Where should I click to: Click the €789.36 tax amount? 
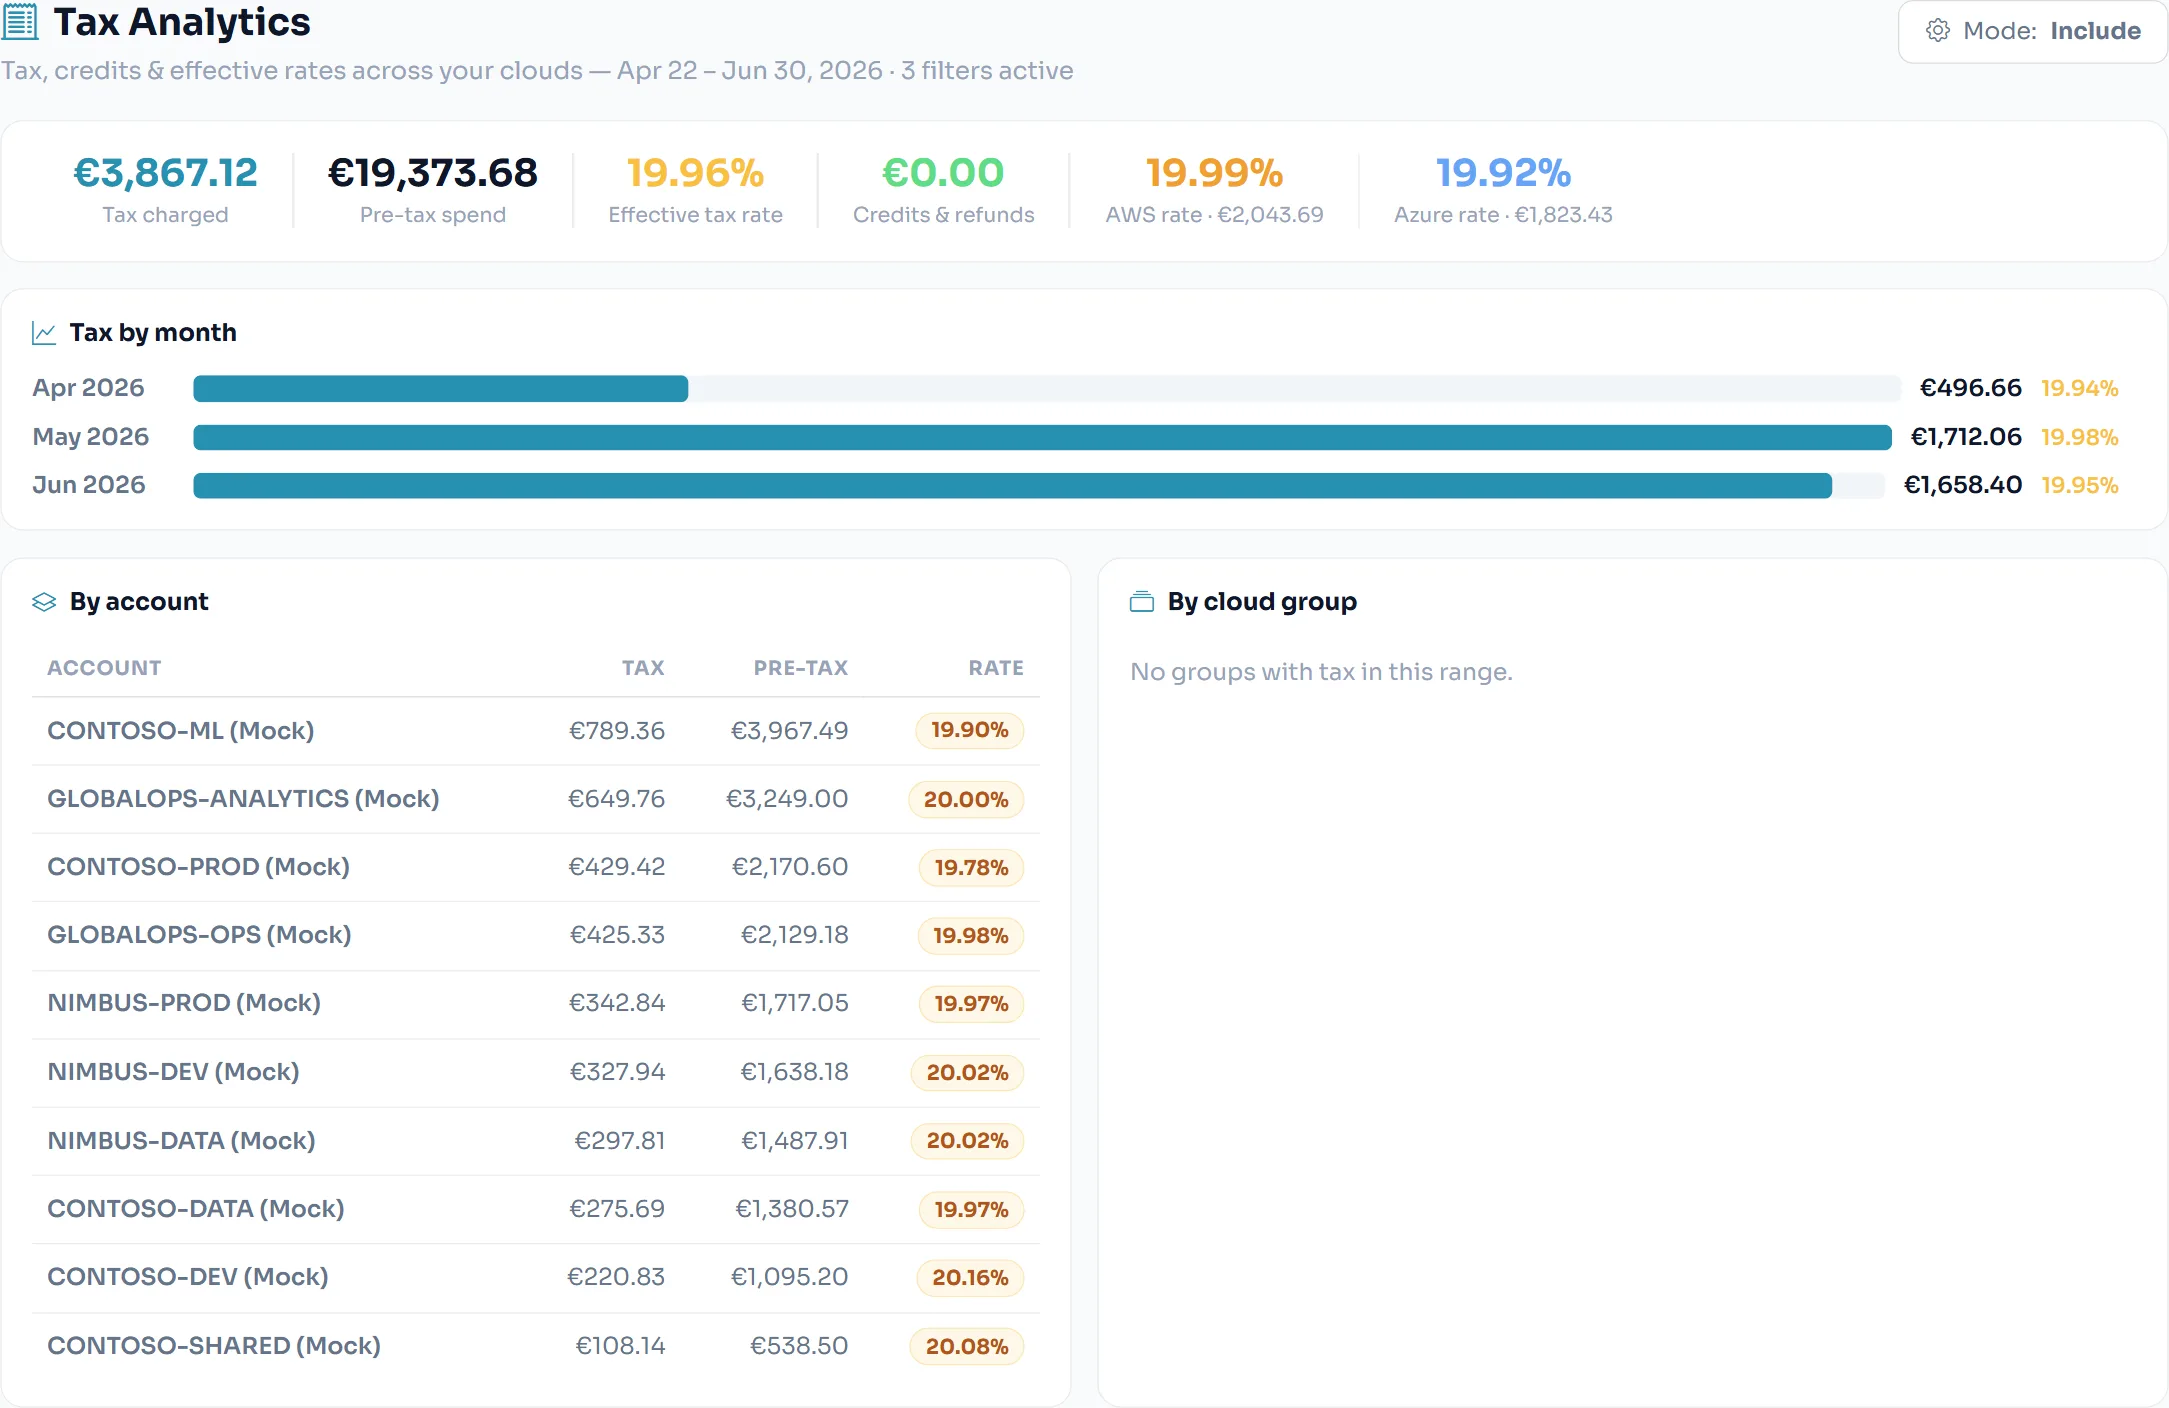tap(616, 731)
